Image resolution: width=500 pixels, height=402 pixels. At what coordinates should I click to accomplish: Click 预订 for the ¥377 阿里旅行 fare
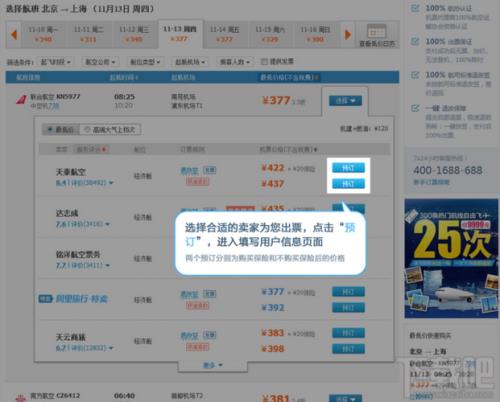[348, 292]
